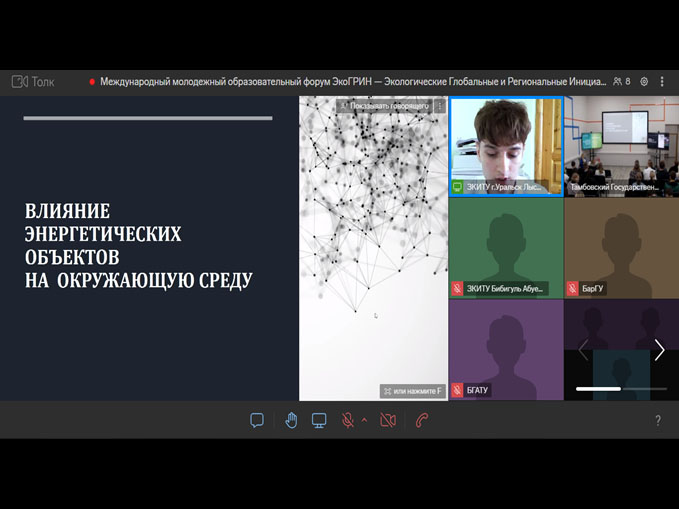679x509 pixels.
Task: Click the Толк logo icon
Action: (x=20, y=82)
